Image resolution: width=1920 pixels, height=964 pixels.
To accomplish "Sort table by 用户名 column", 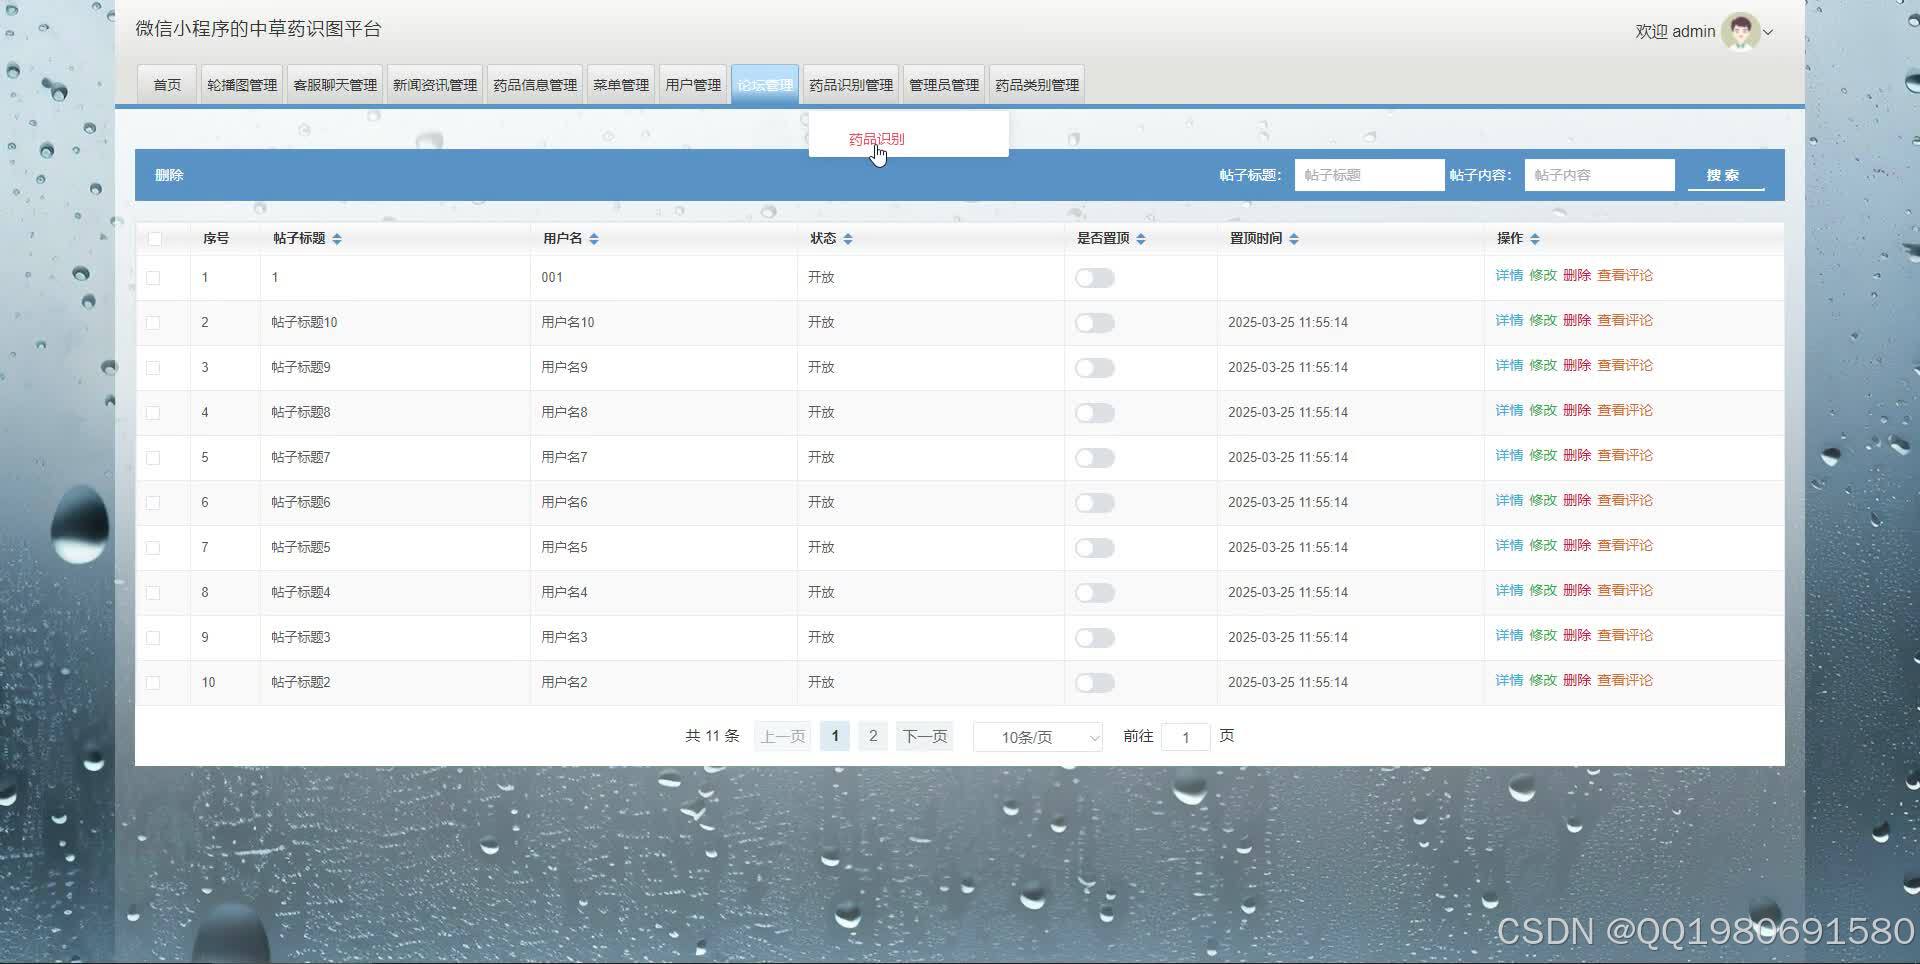I will click(x=594, y=238).
